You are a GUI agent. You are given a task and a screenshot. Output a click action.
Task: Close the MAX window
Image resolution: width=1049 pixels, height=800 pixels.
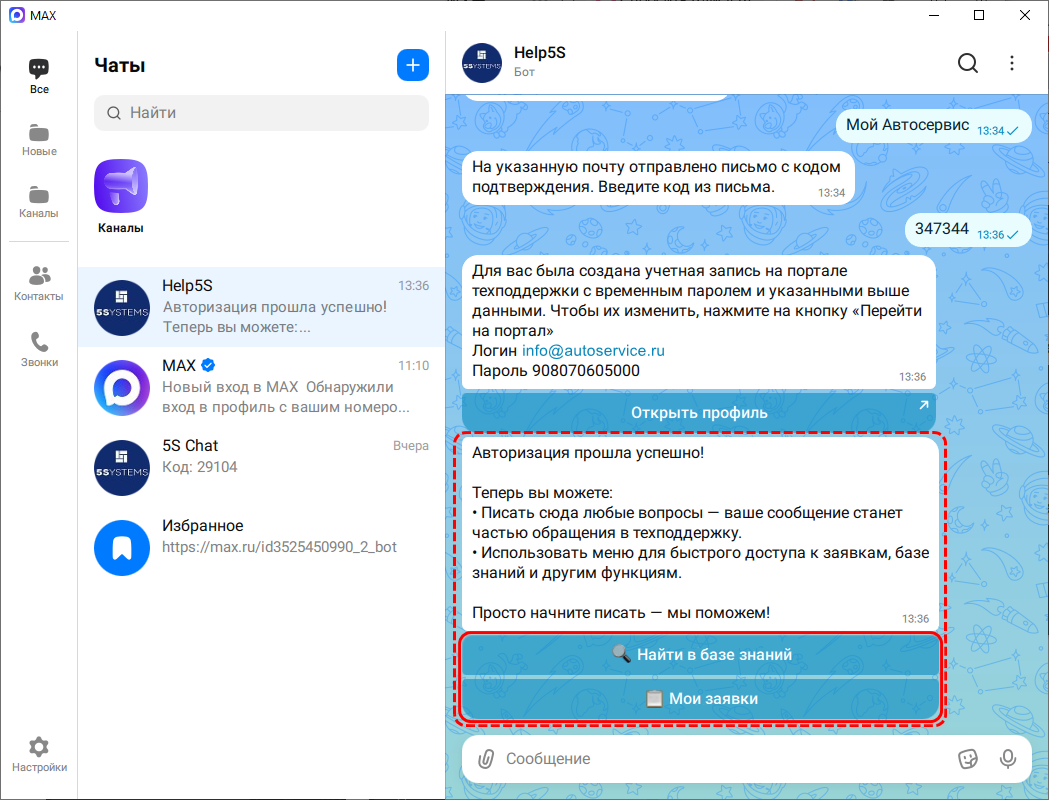[1024, 15]
